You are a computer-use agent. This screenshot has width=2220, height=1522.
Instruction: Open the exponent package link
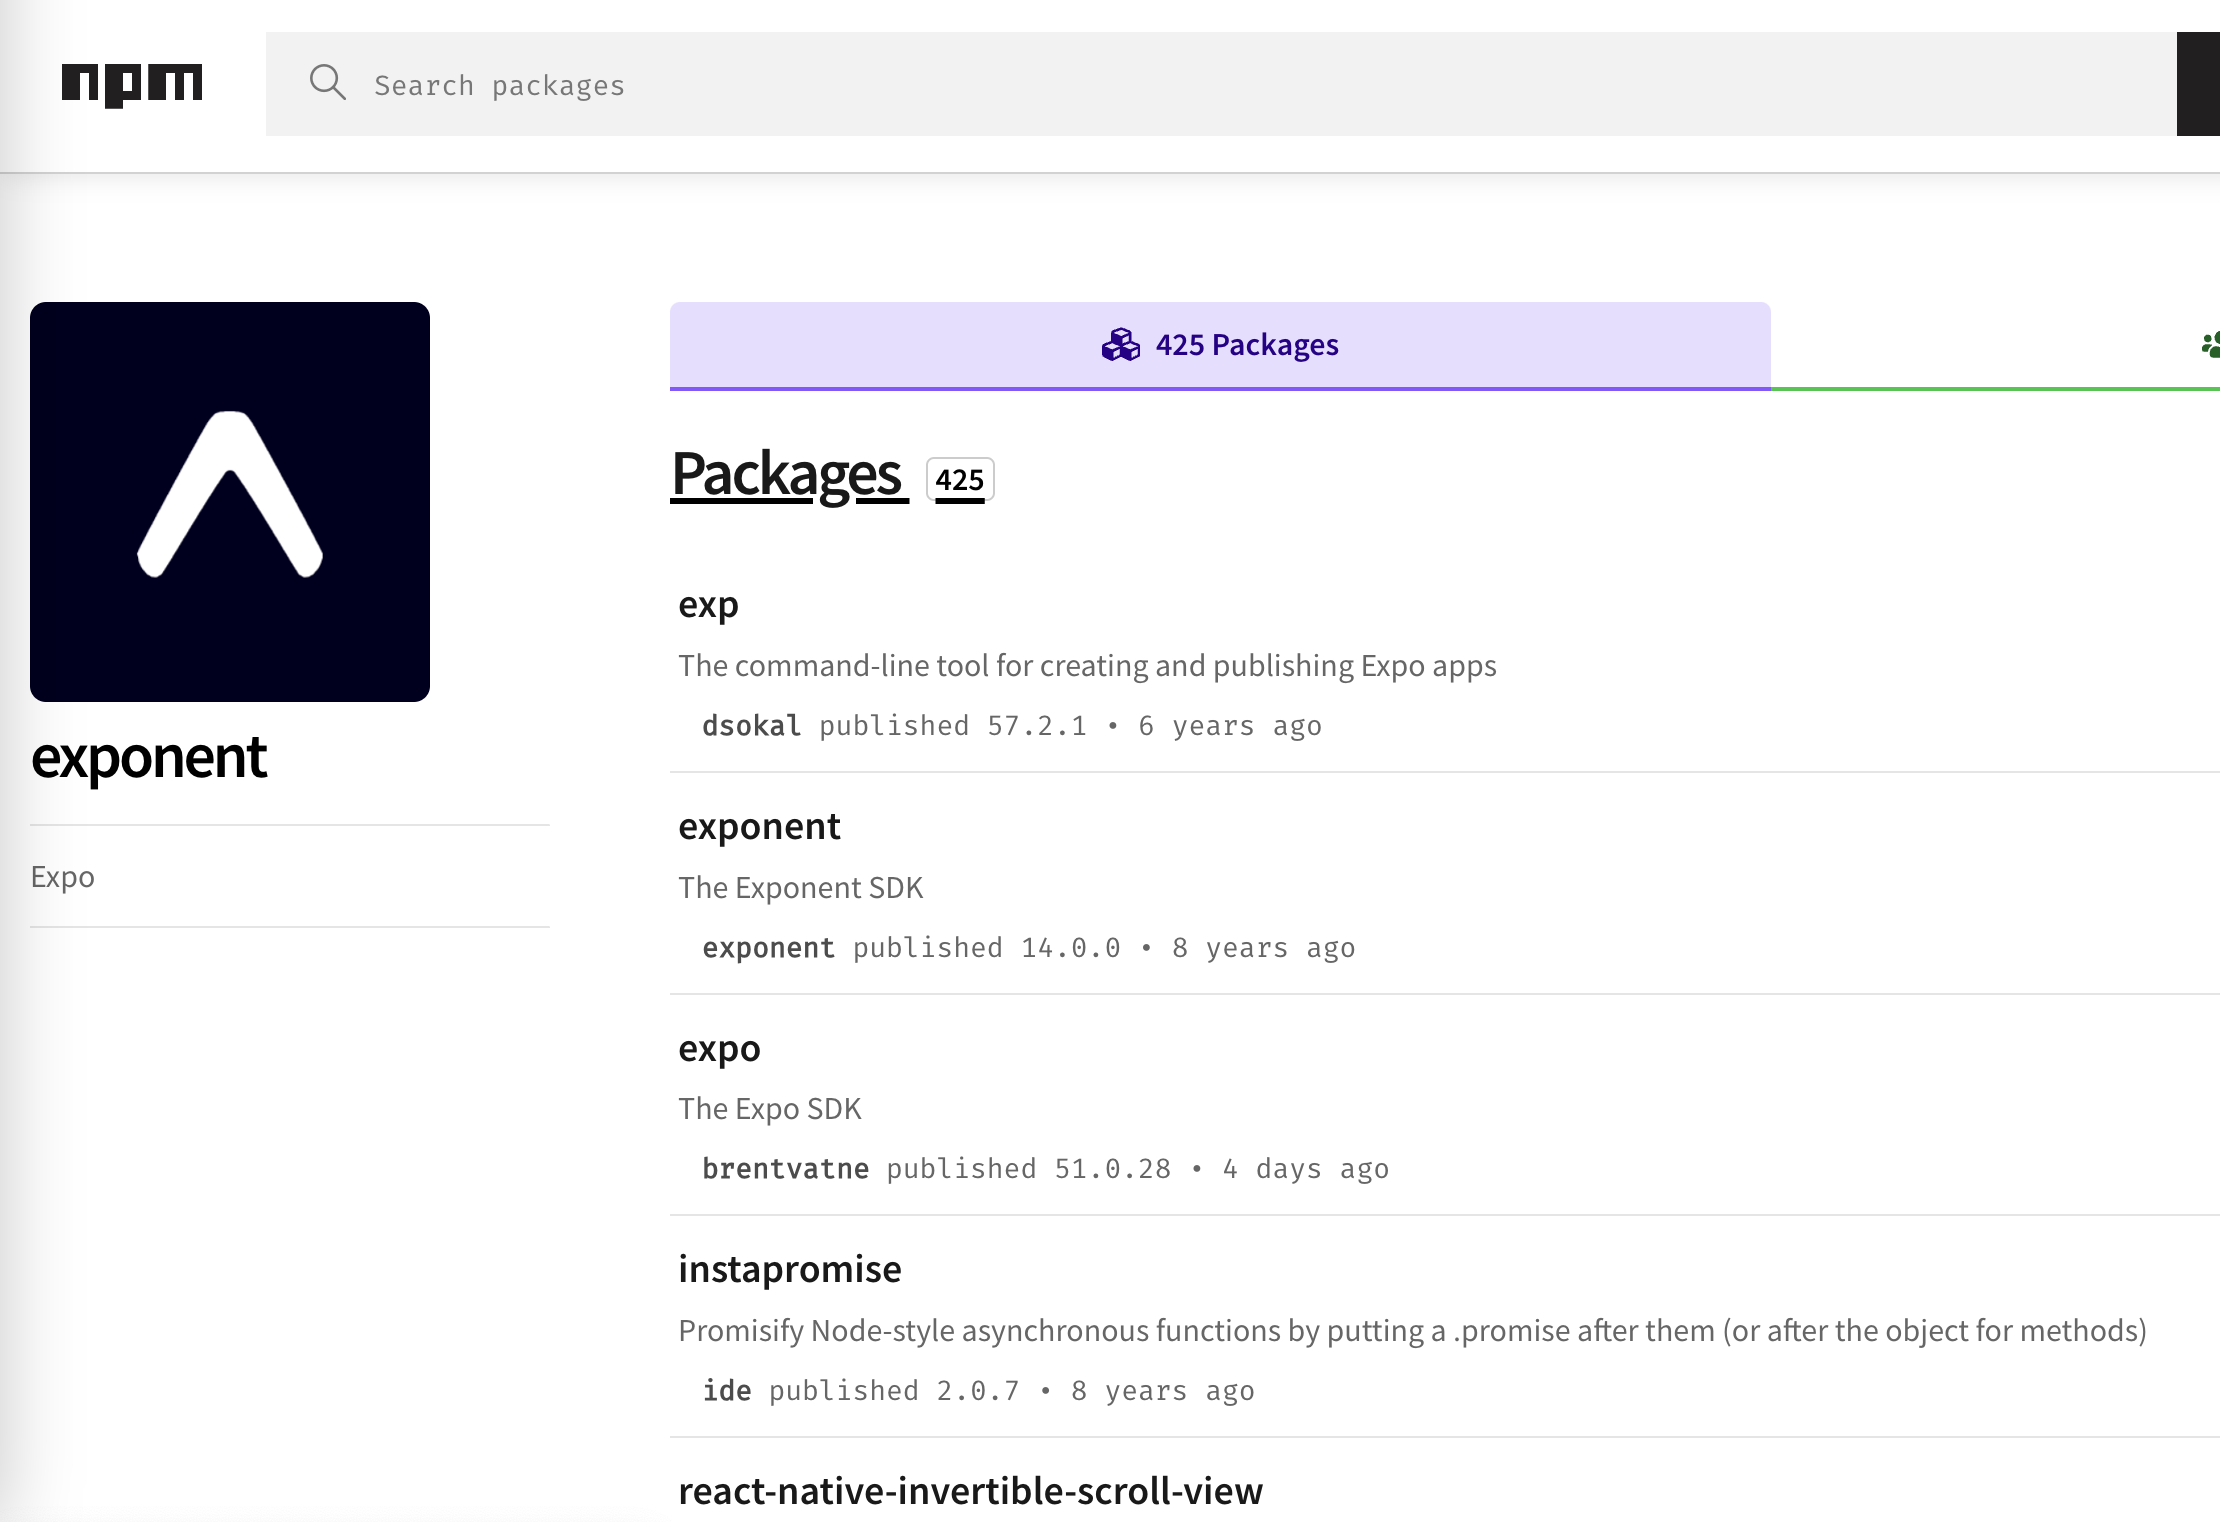click(759, 827)
